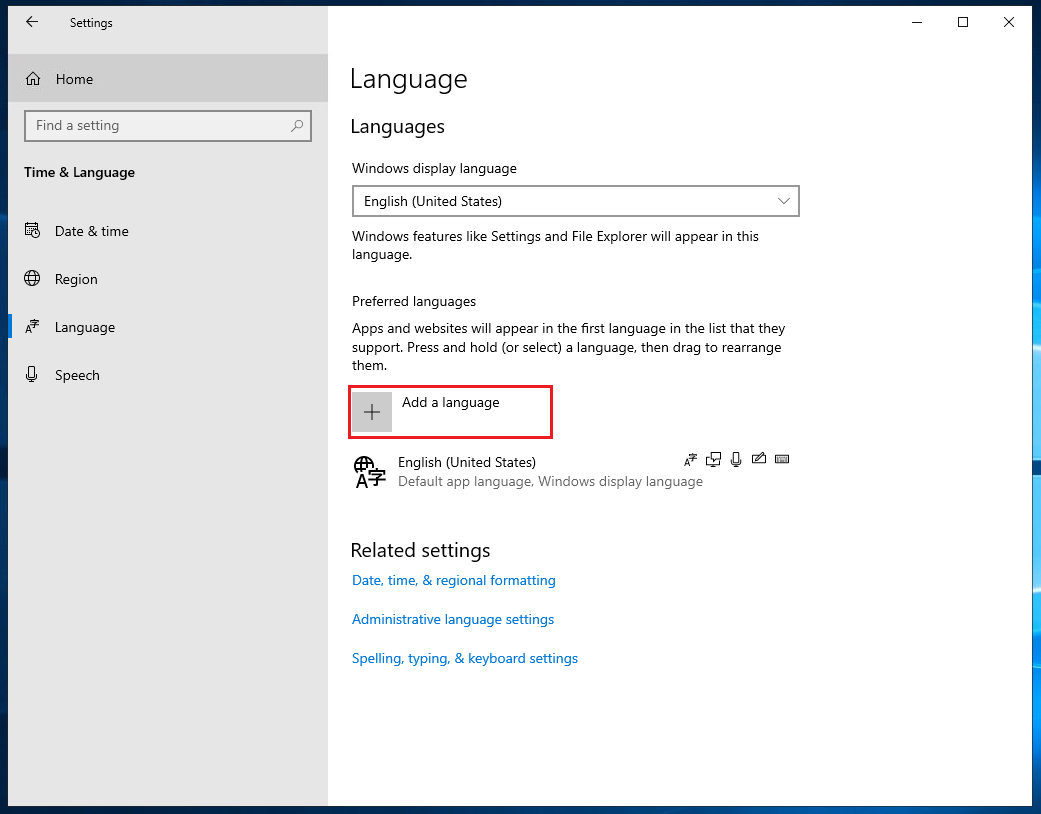
Task: Close the Settings window
Action: [1008, 22]
